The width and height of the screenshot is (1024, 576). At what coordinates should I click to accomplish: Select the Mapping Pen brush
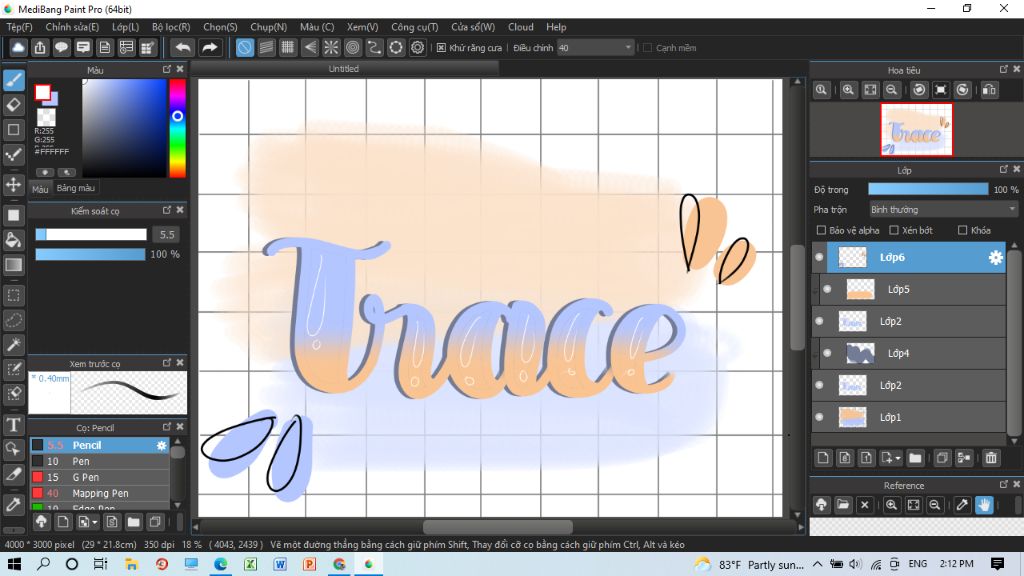100,493
